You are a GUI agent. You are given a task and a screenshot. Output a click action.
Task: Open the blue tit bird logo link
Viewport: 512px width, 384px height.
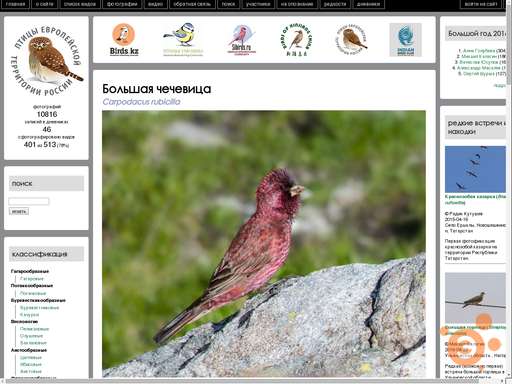point(183,39)
